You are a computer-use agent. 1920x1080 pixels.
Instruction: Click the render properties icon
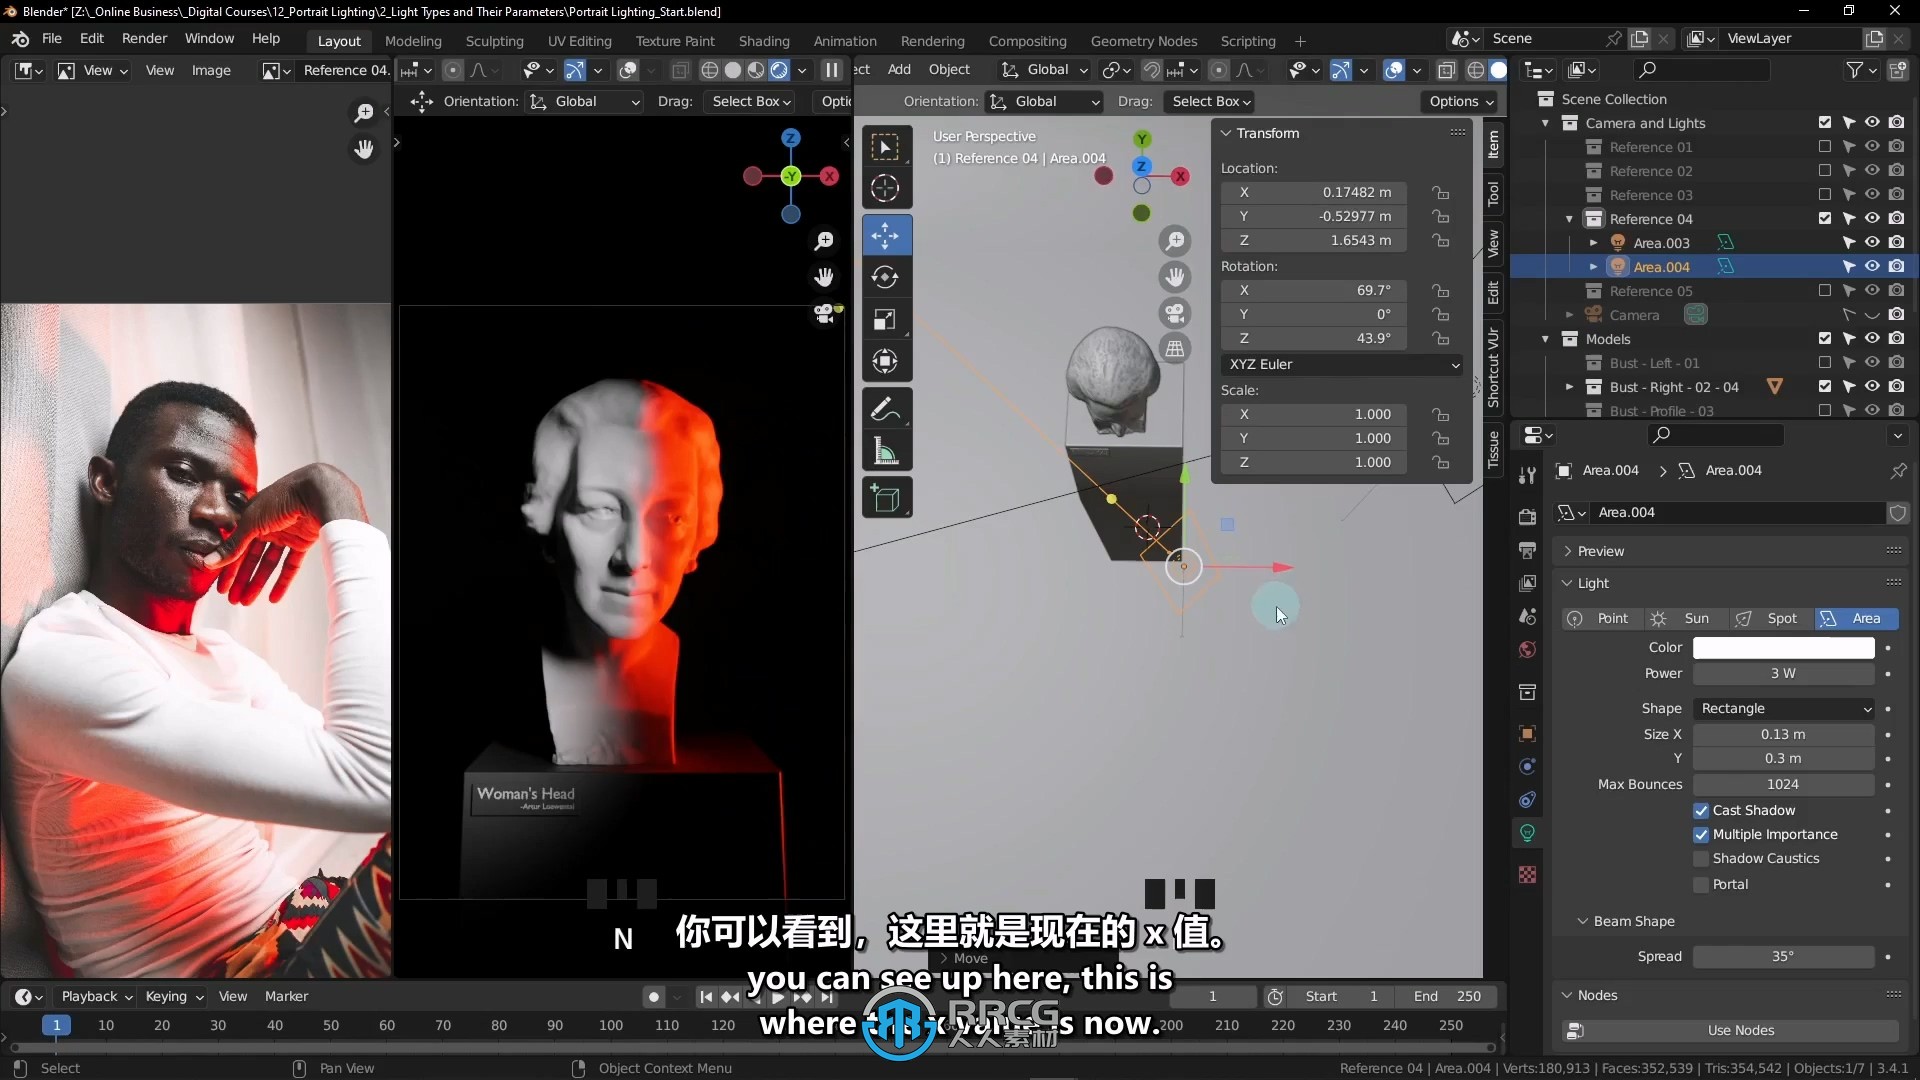[1528, 516]
